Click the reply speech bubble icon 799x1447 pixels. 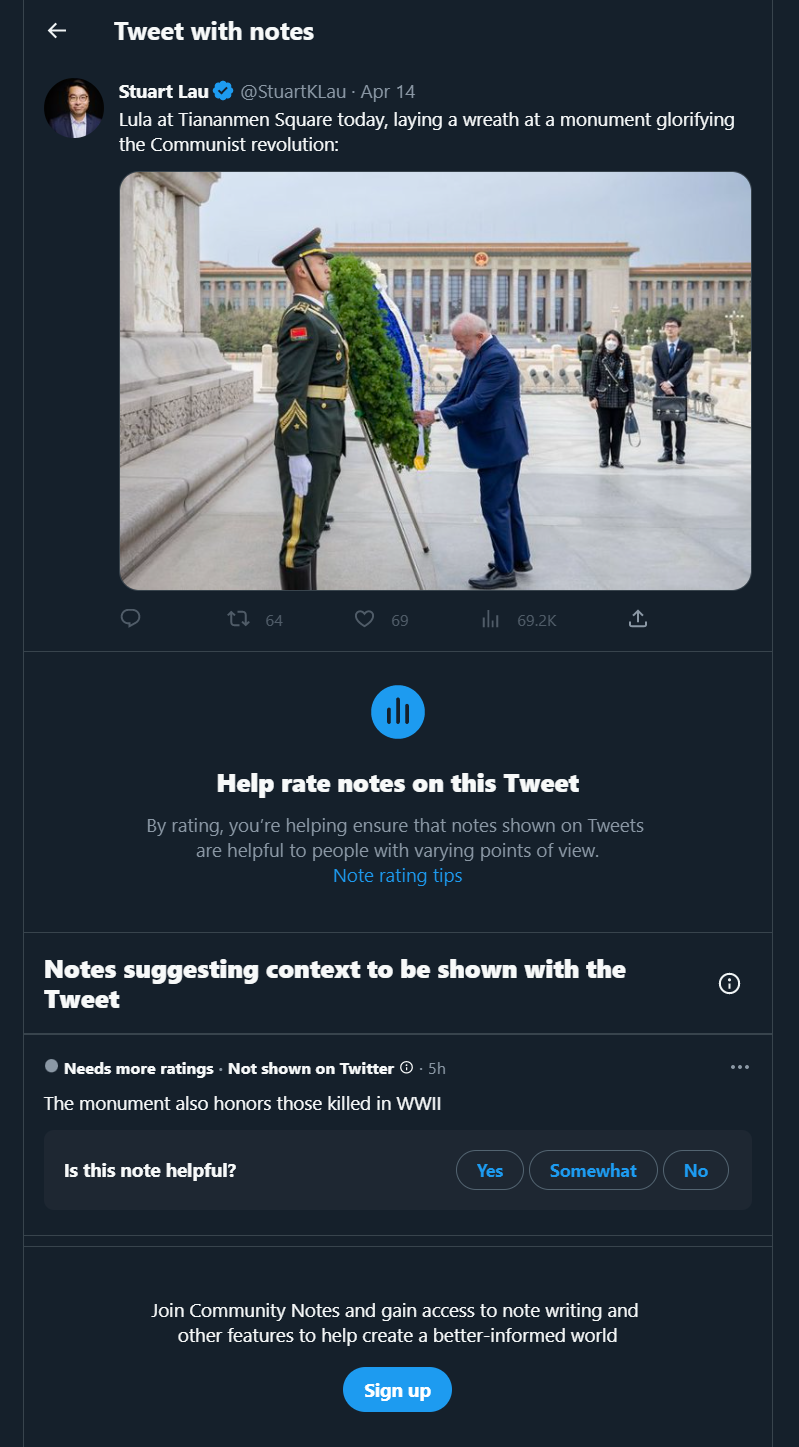pyautogui.click(x=130, y=619)
